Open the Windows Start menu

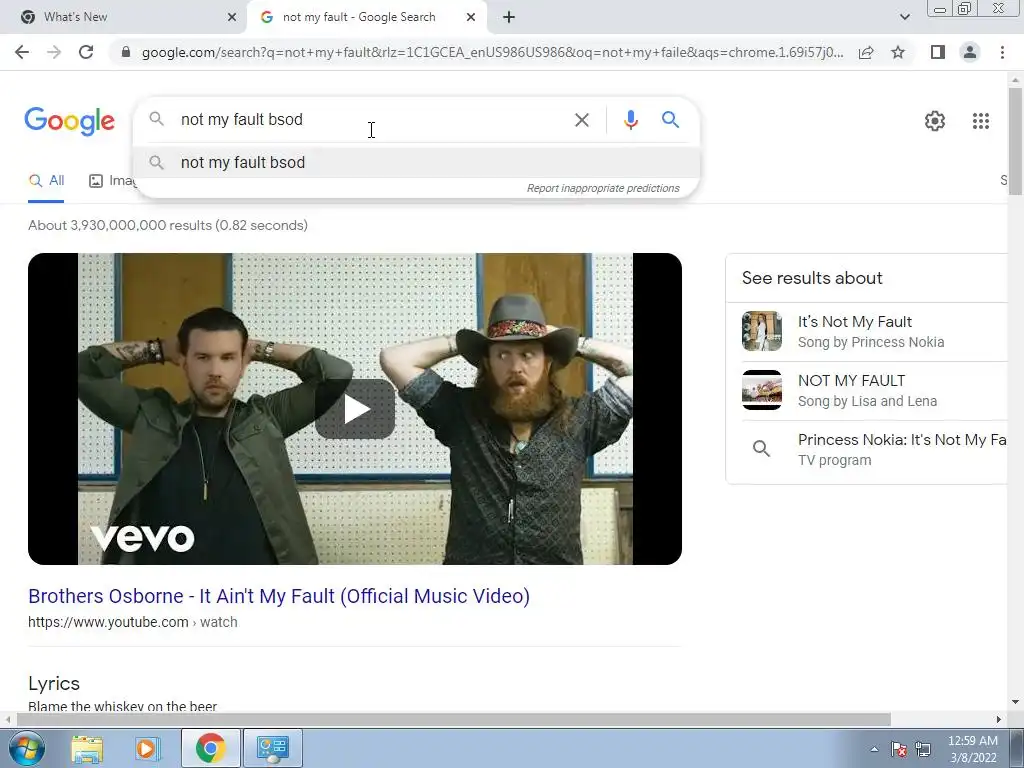(x=27, y=748)
